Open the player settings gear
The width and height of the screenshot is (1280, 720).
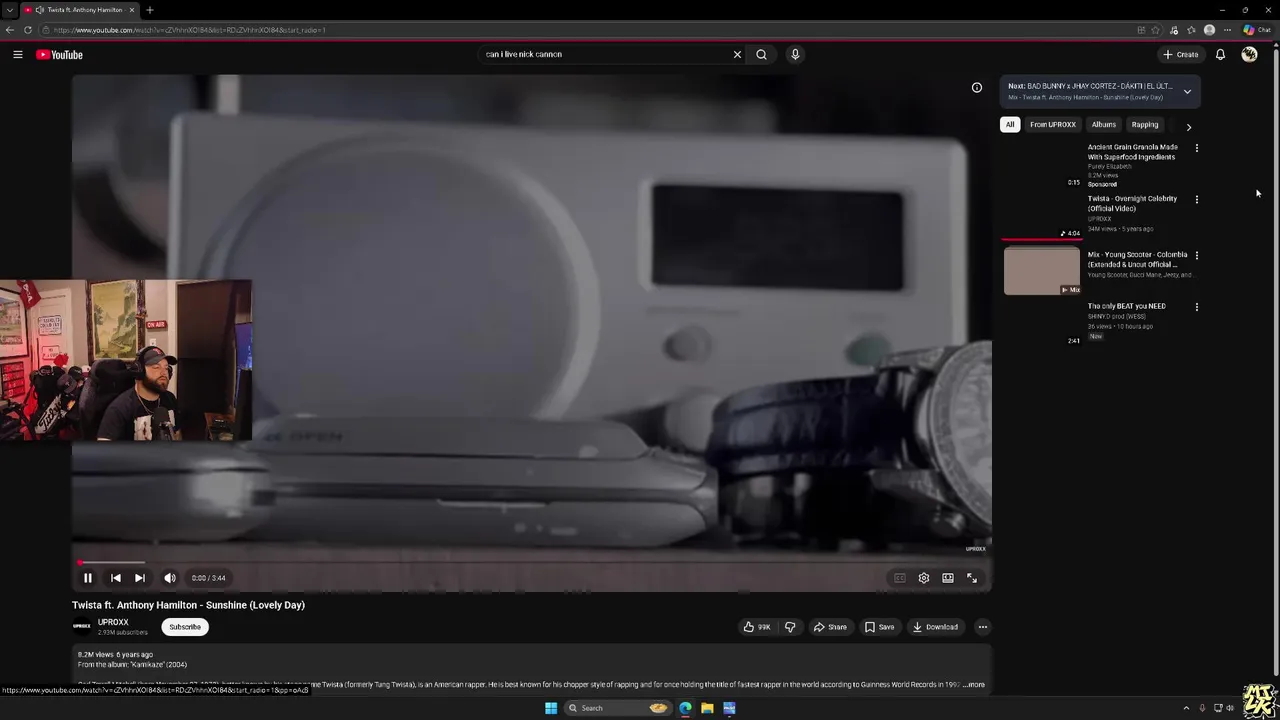click(924, 578)
